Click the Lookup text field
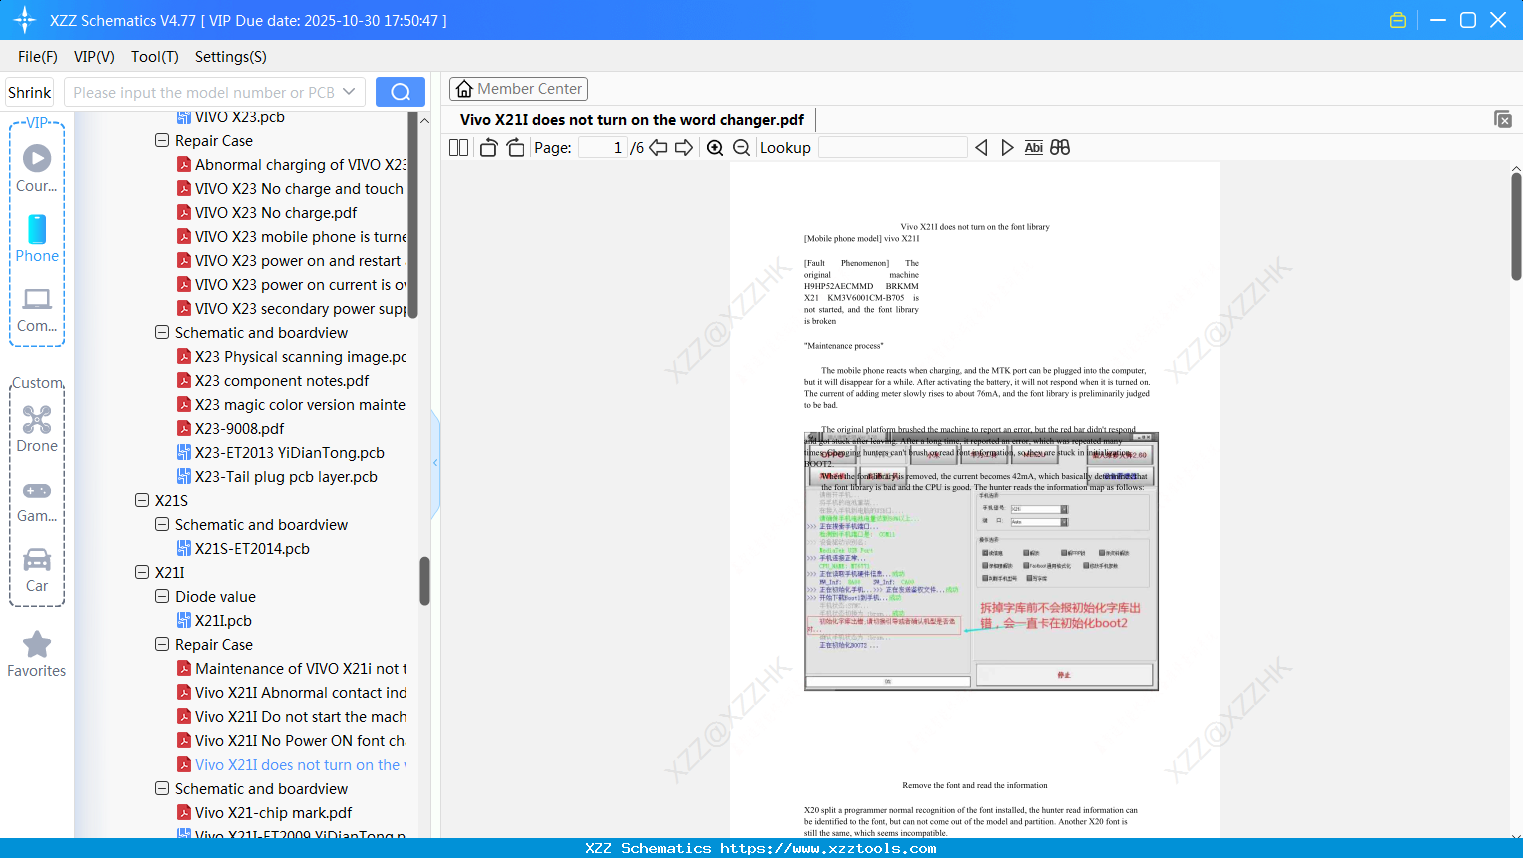Screen dimensions: 1523x858 tap(892, 148)
